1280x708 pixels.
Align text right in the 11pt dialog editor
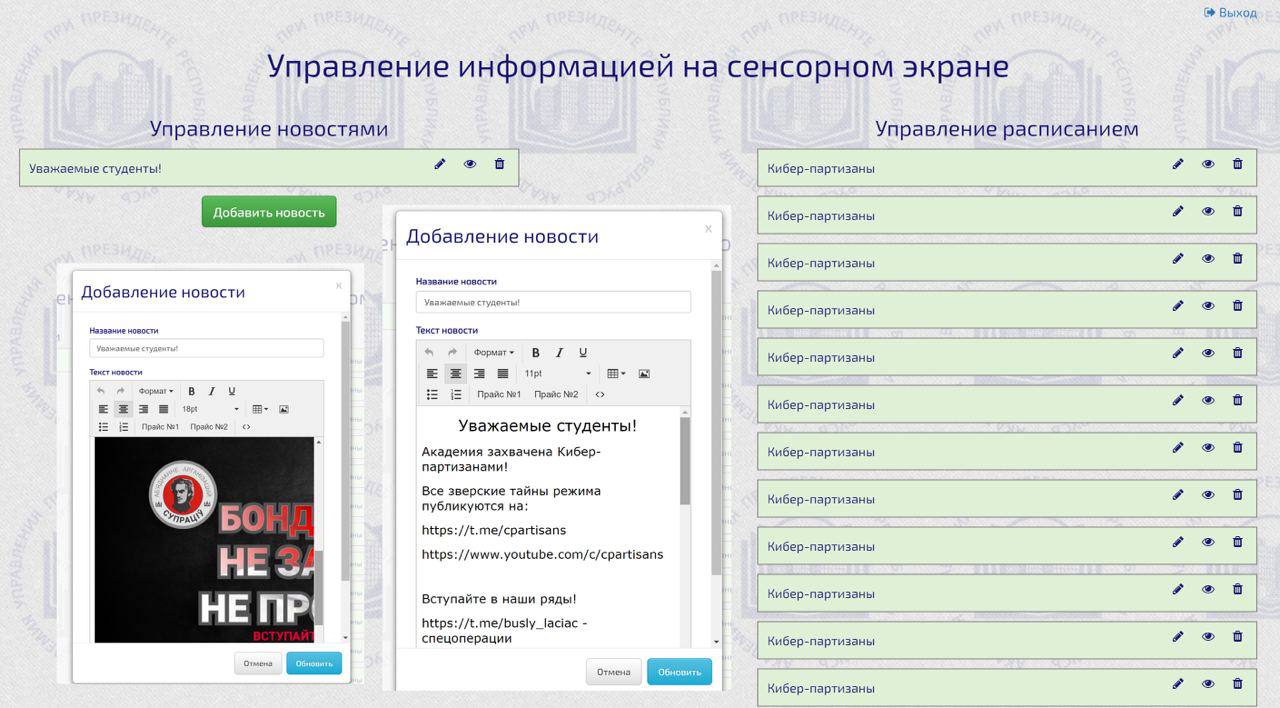click(x=479, y=374)
